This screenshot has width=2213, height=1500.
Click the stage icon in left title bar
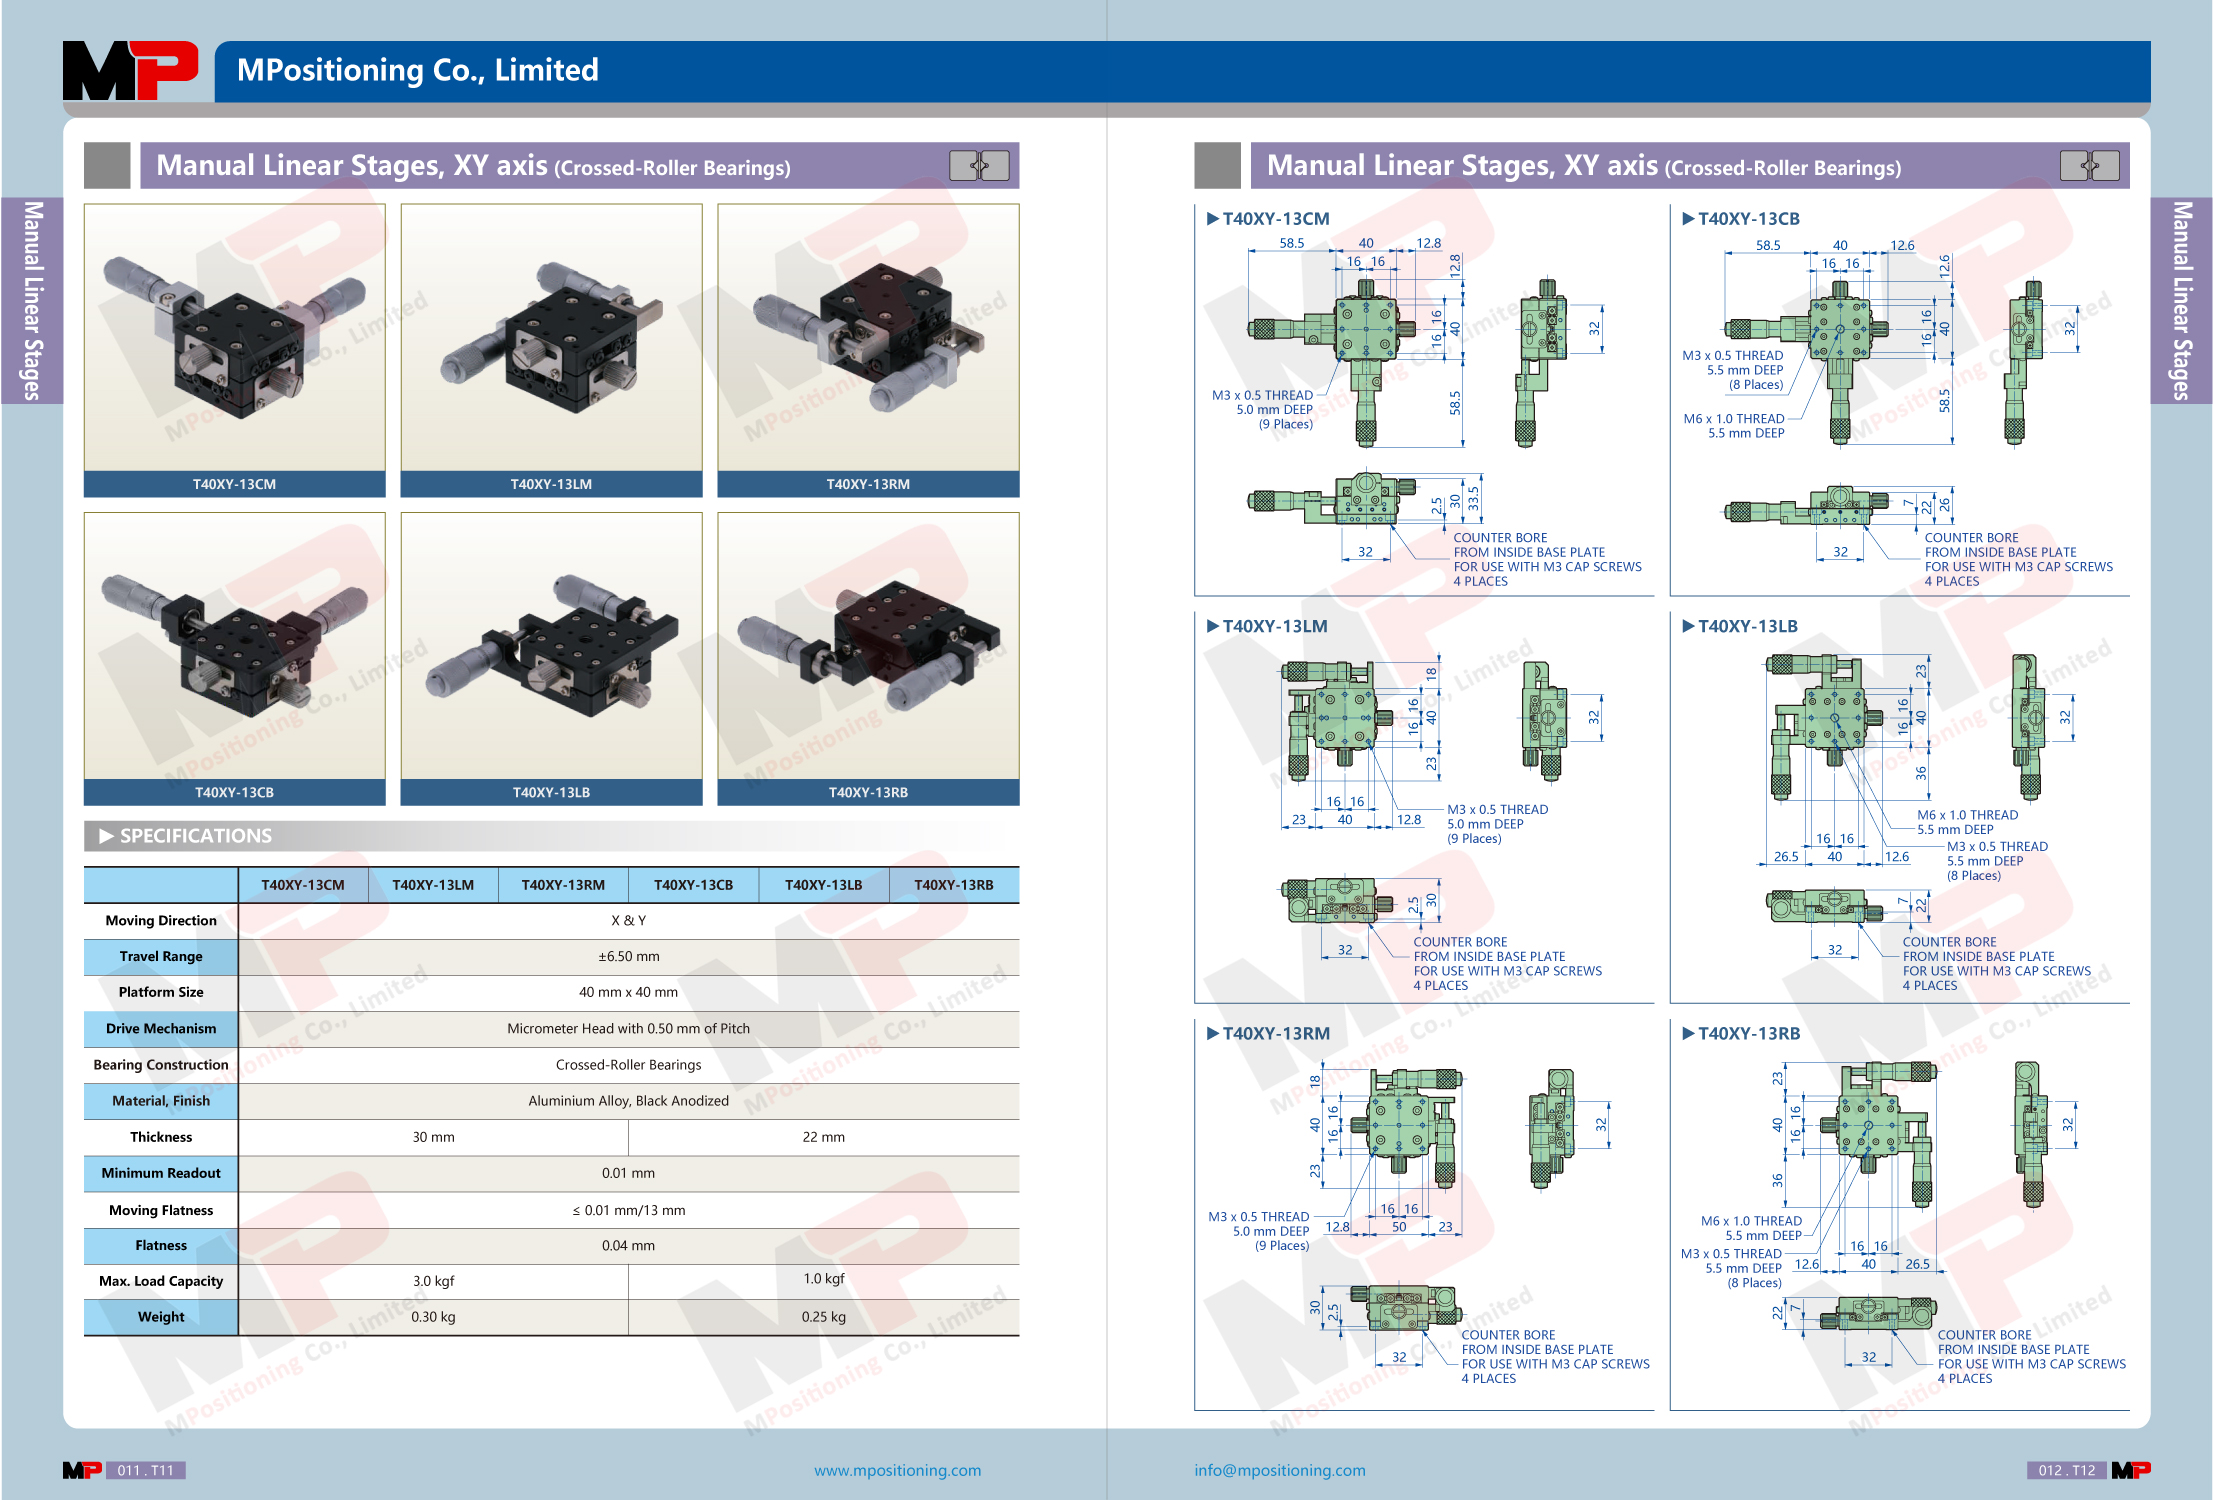pos(979,165)
